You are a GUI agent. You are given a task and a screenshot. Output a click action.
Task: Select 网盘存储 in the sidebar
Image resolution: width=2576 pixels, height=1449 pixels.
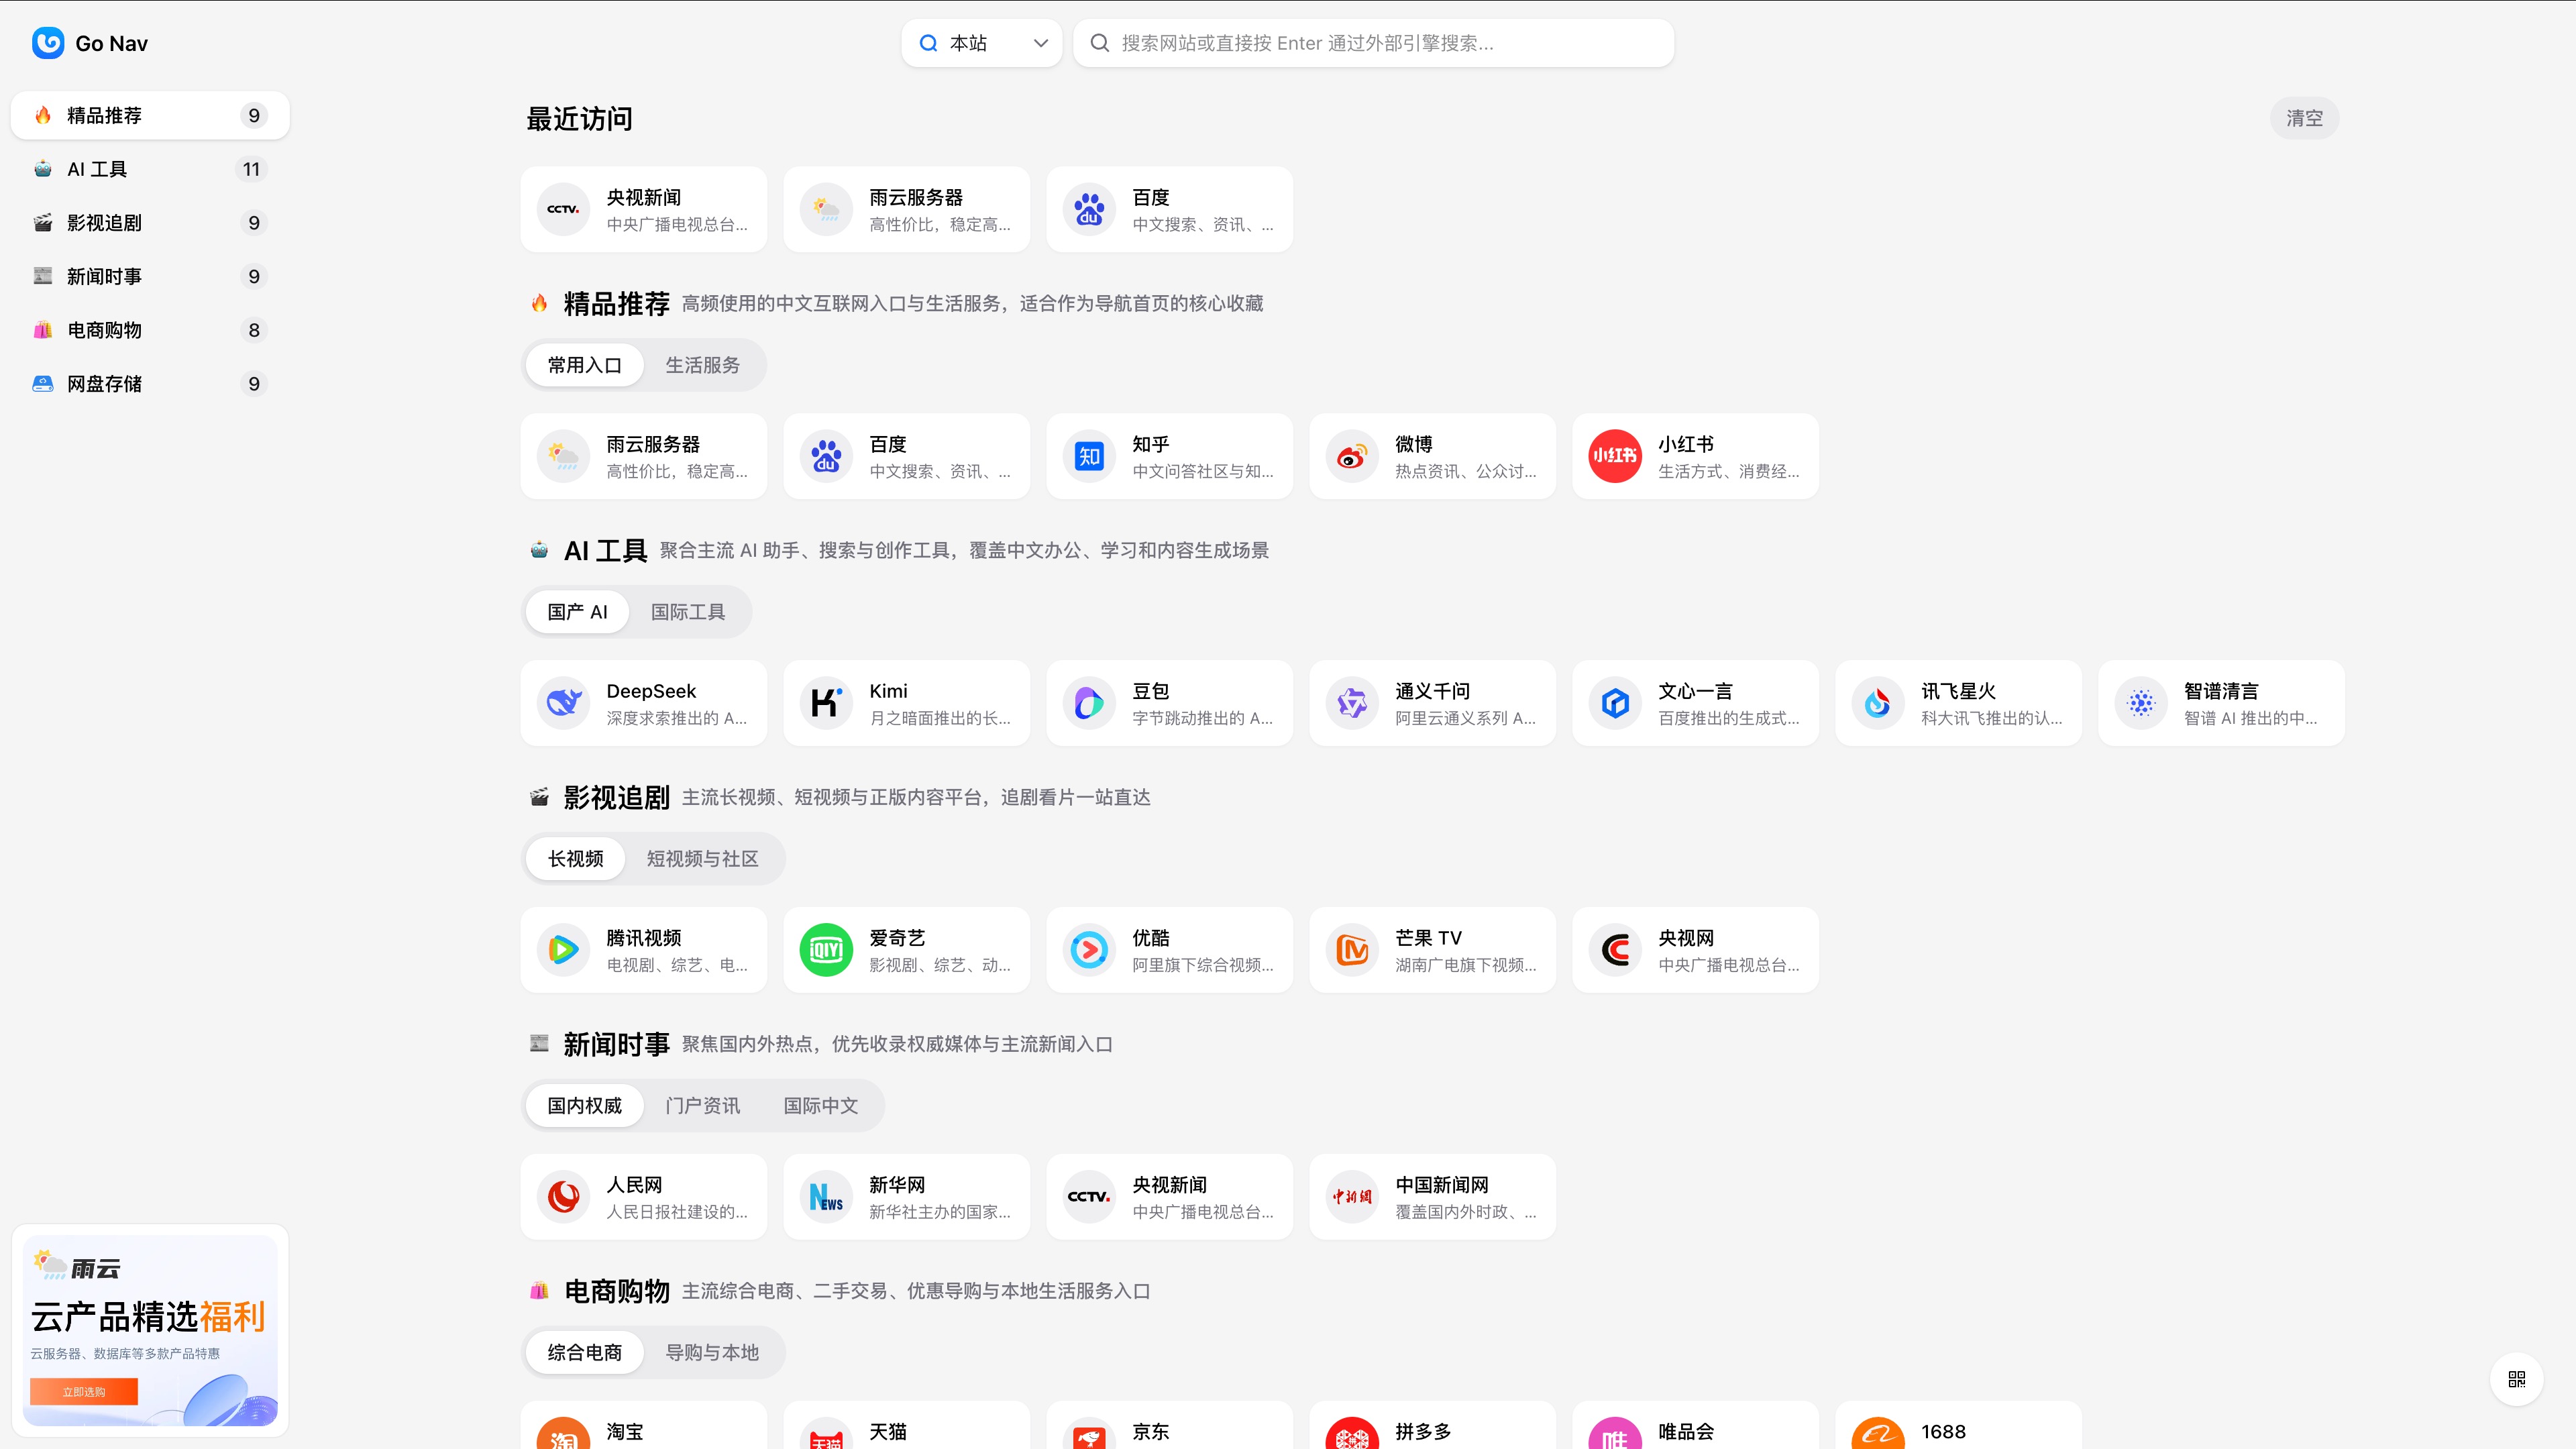(150, 384)
